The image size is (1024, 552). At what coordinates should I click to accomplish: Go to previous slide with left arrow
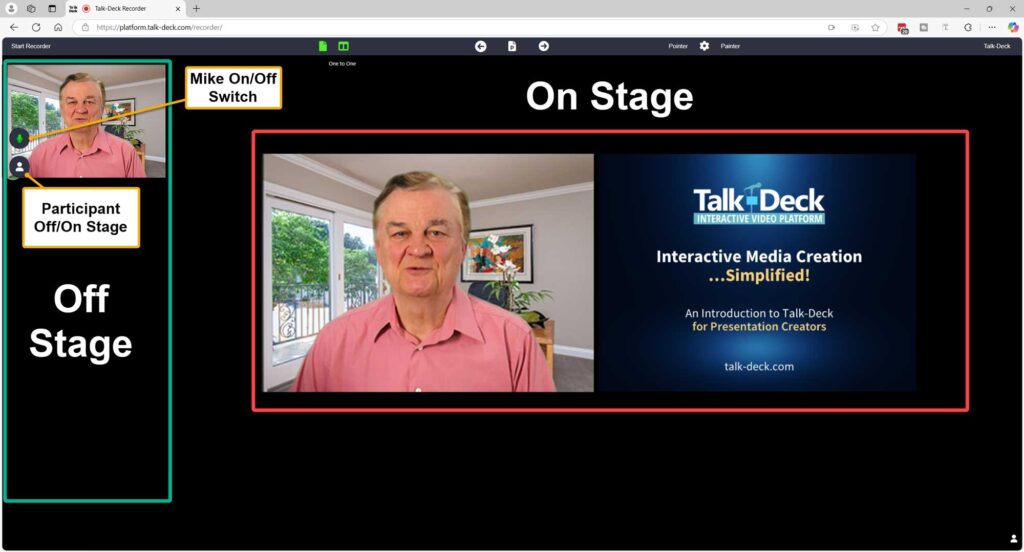(481, 46)
